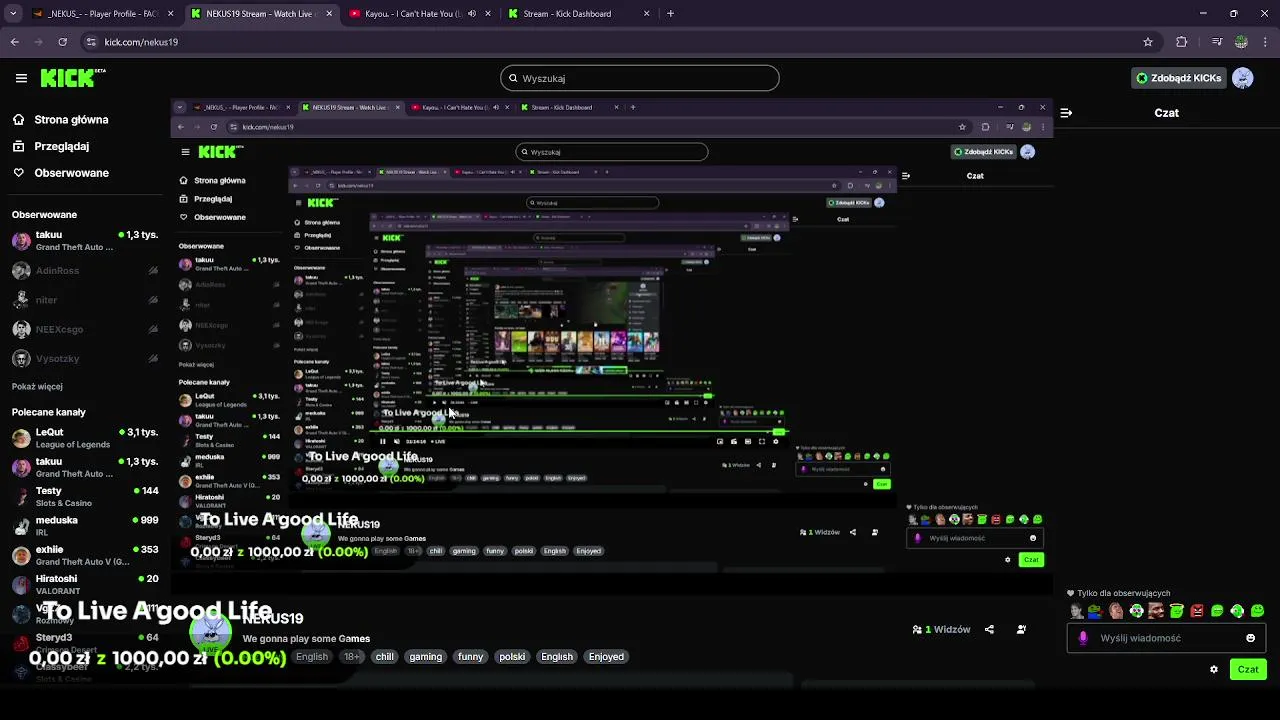Focus the Wyszukaj search field
The width and height of the screenshot is (1280, 720).
(640, 78)
